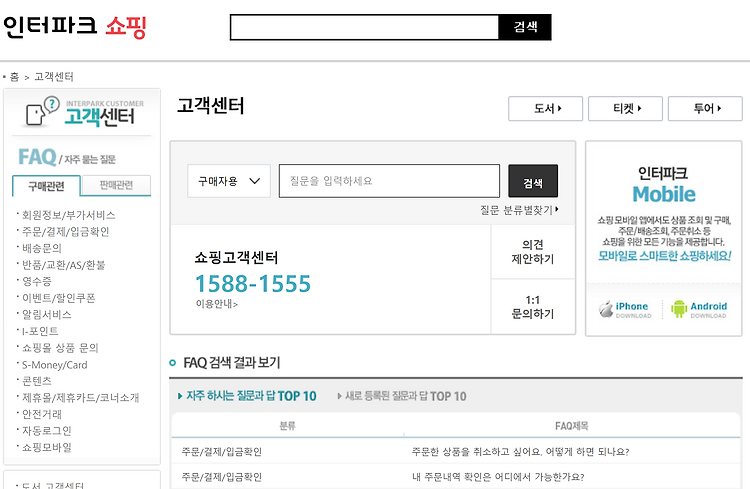This screenshot has height=489, width=750.
Task: Open 쇼핑모바일 FAQ category
Action: 46,447
